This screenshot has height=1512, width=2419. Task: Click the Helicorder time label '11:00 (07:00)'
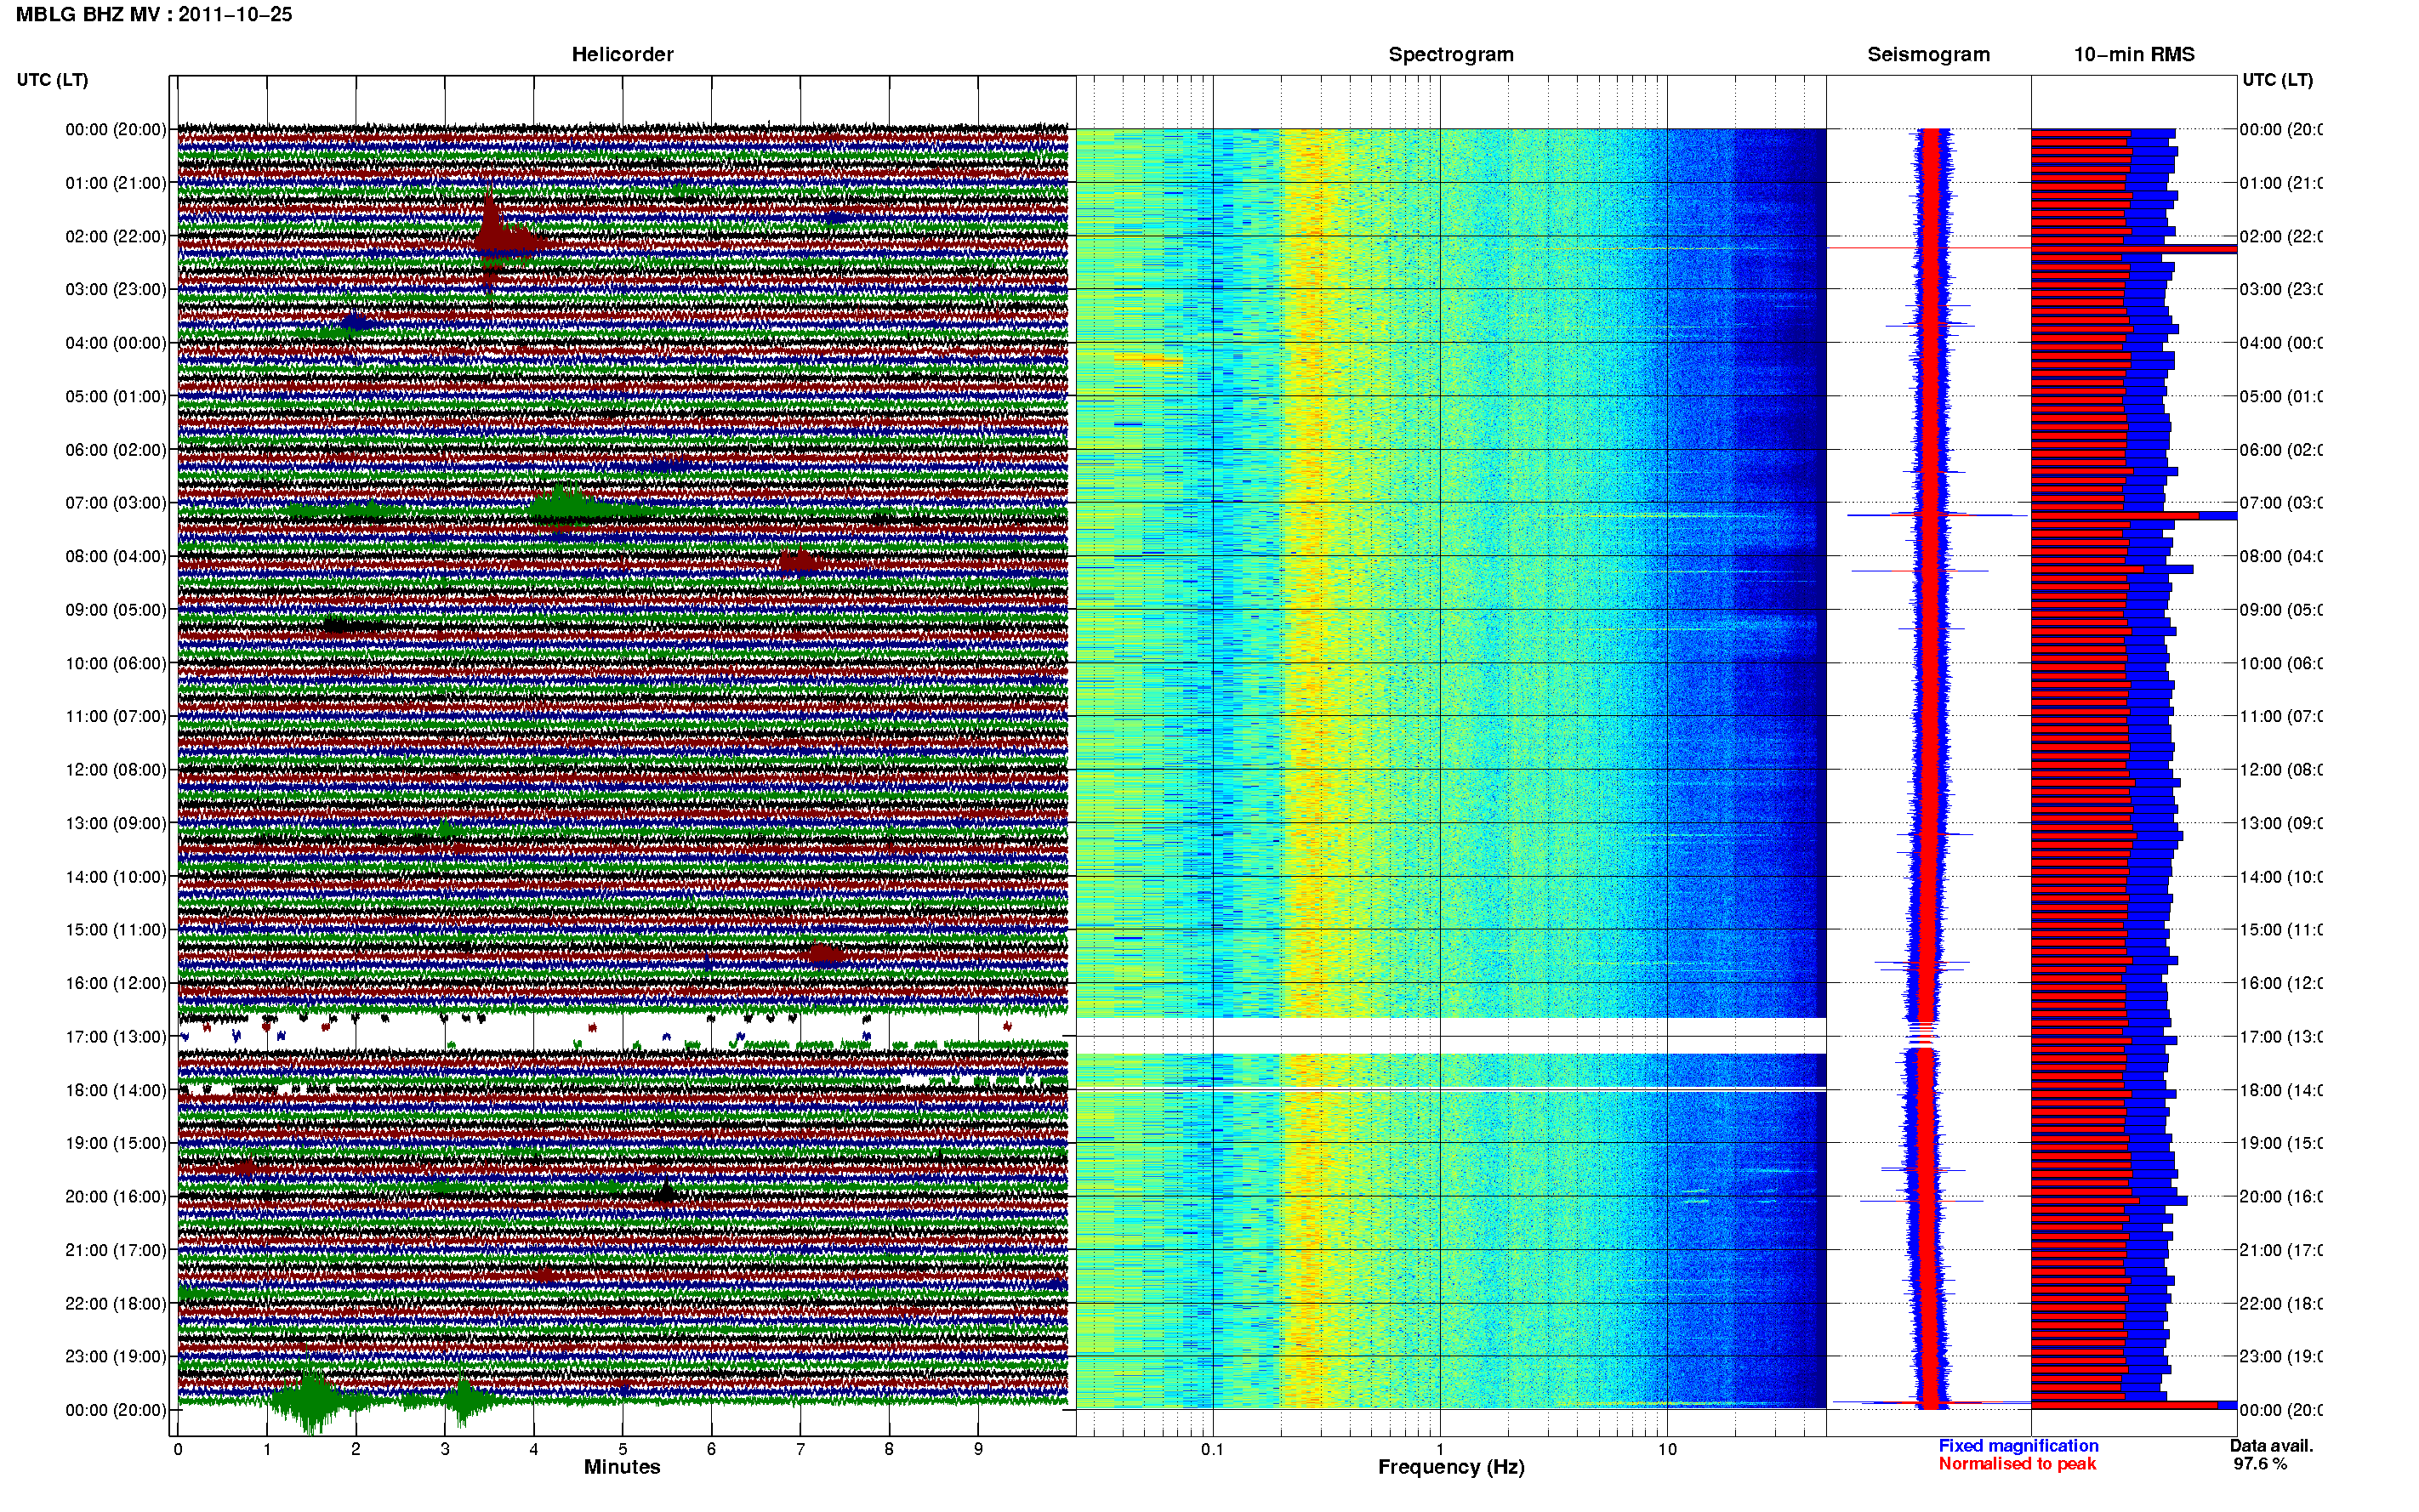click(x=116, y=716)
